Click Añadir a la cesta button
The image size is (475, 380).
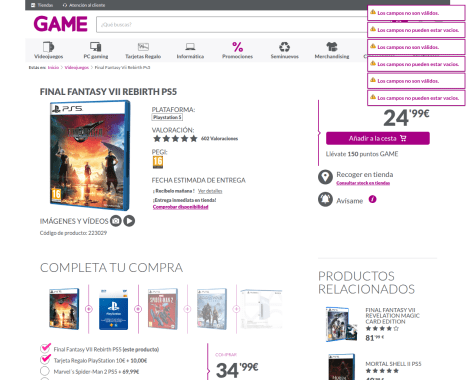click(x=378, y=138)
